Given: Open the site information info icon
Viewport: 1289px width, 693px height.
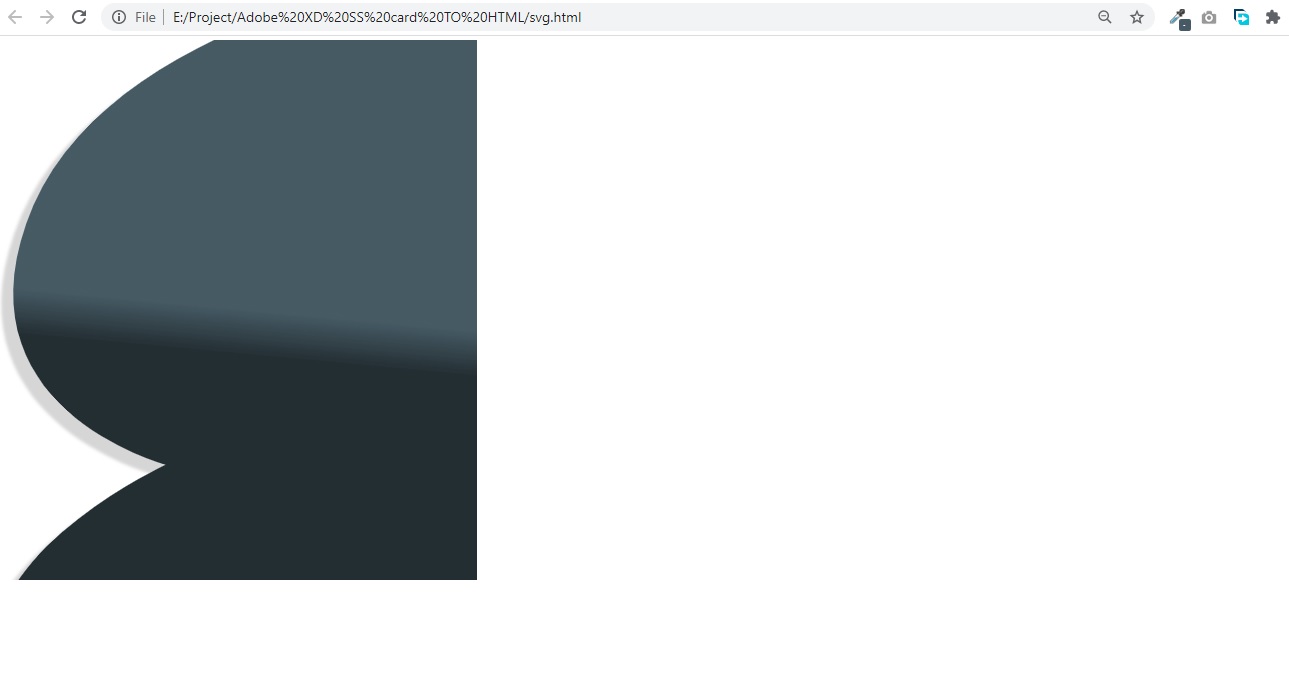Looking at the screenshot, I should [x=119, y=17].
